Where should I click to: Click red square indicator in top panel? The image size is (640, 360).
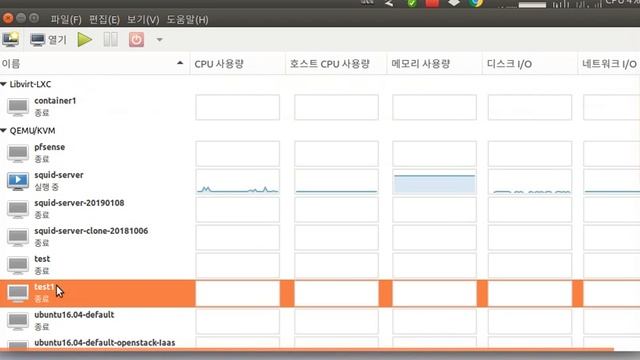tap(432, 3)
